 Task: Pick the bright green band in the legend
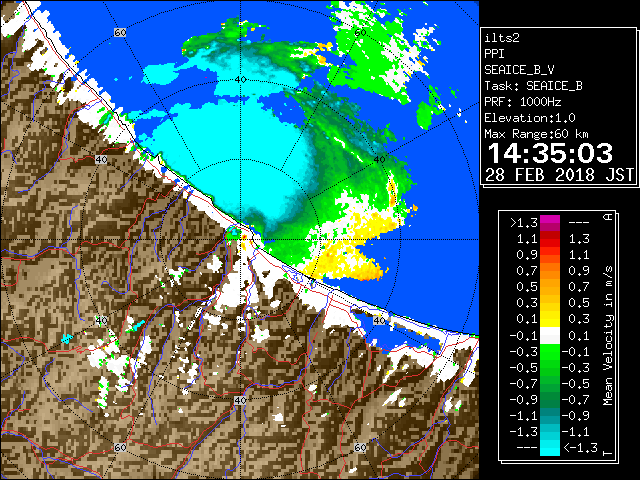(x=550, y=352)
